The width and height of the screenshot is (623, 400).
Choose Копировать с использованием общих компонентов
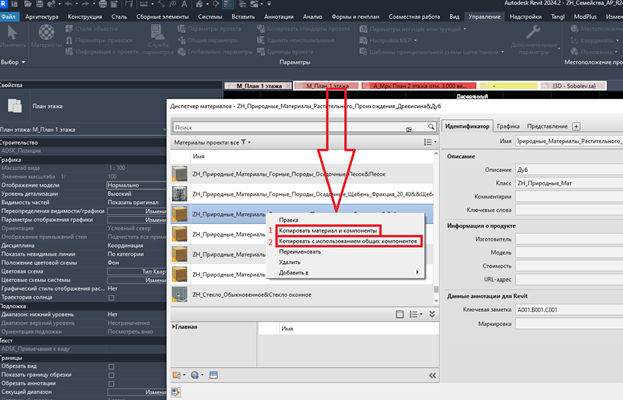(348, 241)
